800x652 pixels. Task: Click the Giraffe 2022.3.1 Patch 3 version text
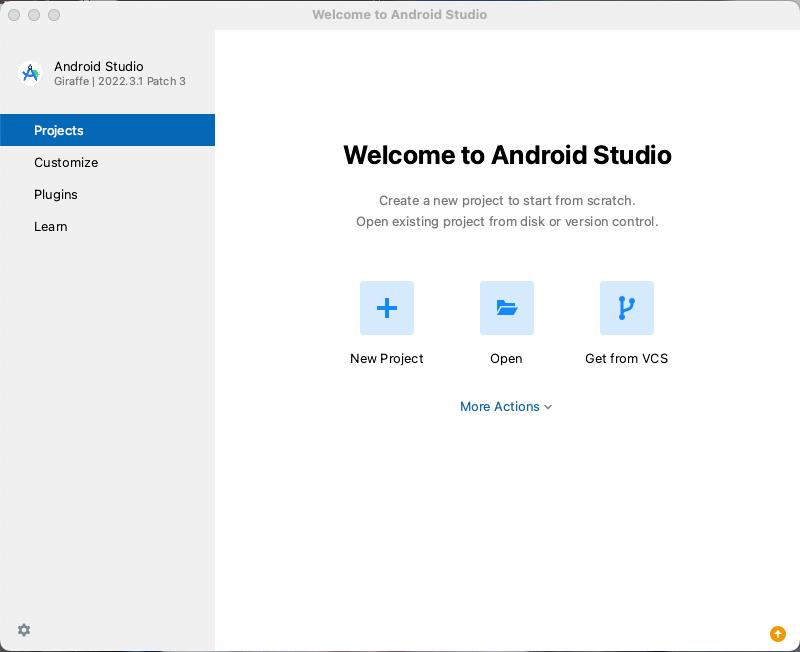click(x=120, y=81)
